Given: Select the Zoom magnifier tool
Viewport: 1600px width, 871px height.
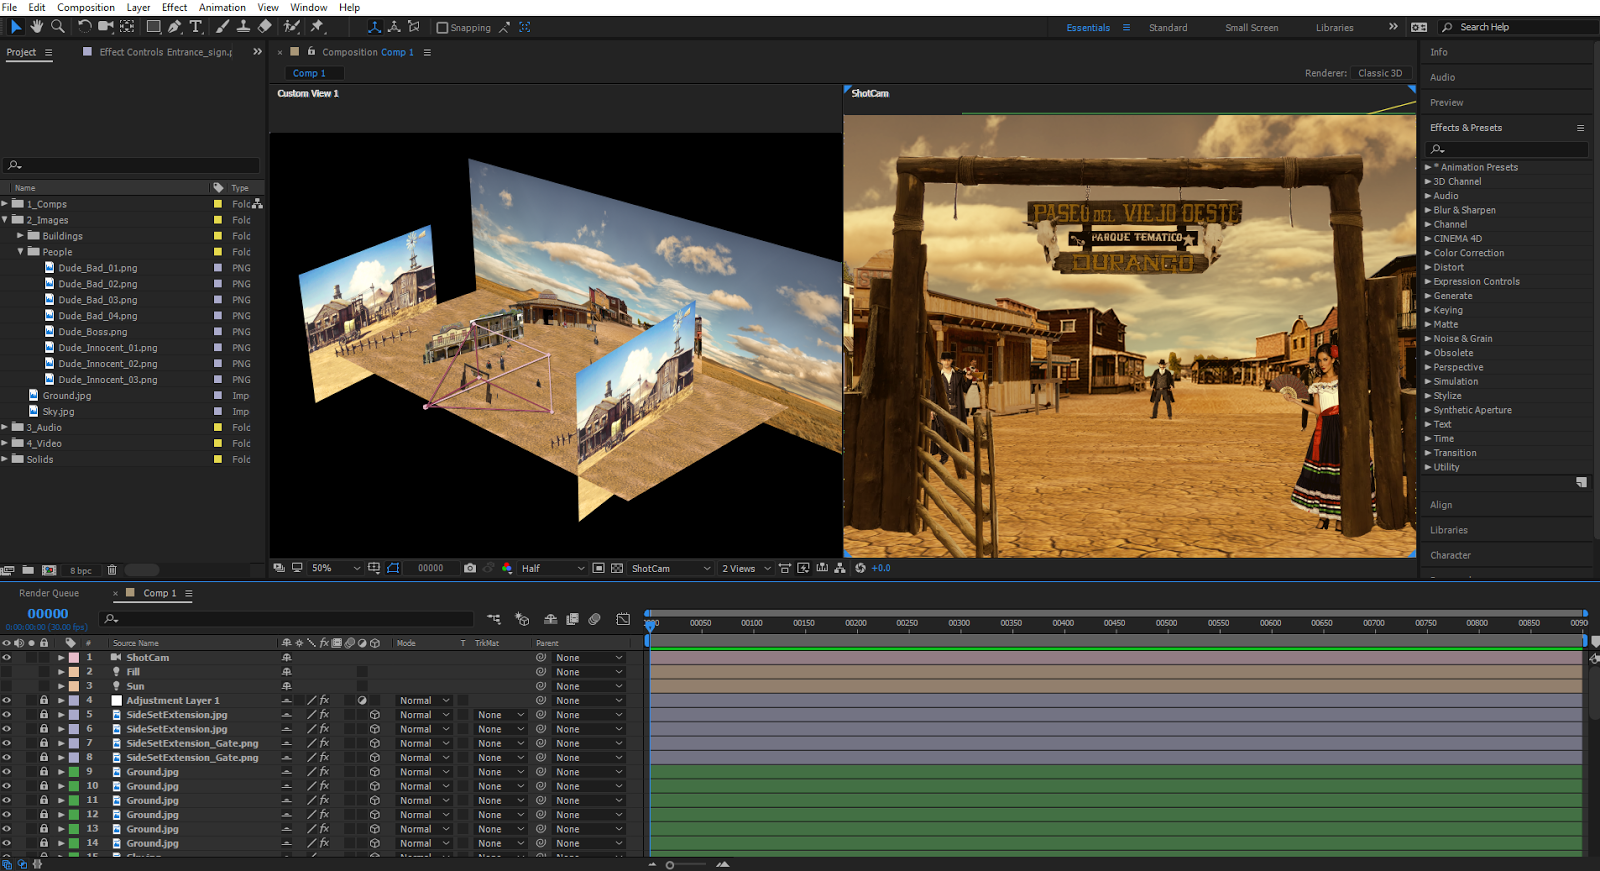Looking at the screenshot, I should pos(58,27).
